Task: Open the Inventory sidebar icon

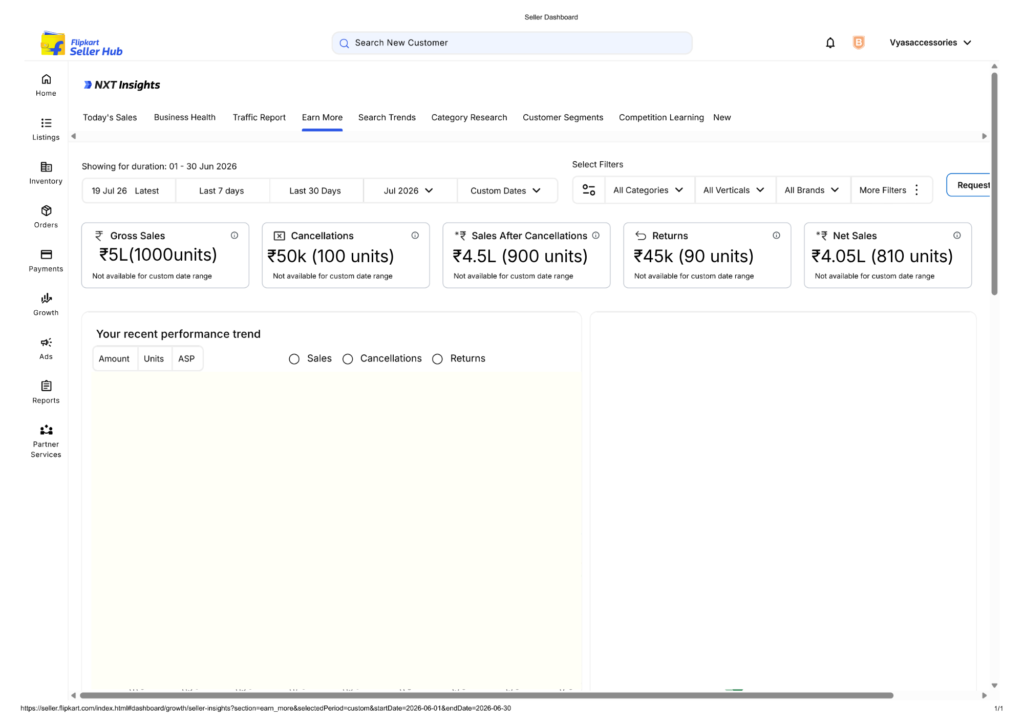Action: pyautogui.click(x=46, y=167)
